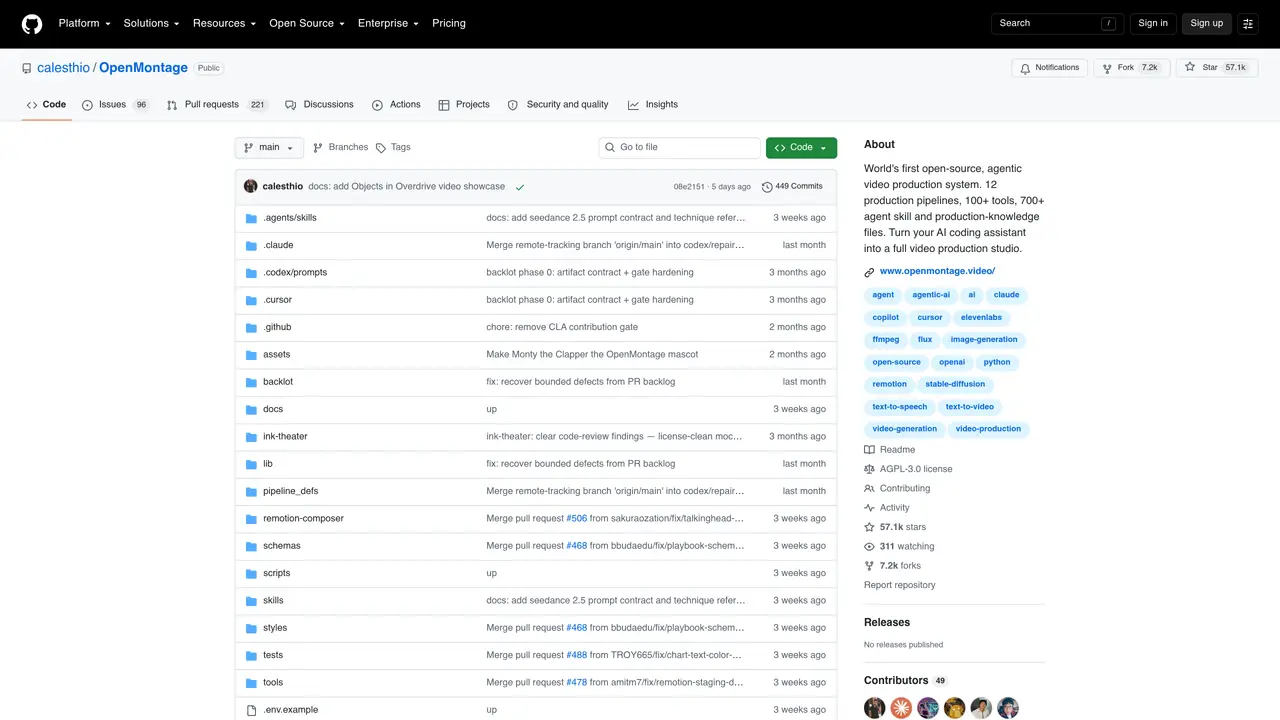Click the assets folder icon
The image size is (1280, 720).
(252, 355)
